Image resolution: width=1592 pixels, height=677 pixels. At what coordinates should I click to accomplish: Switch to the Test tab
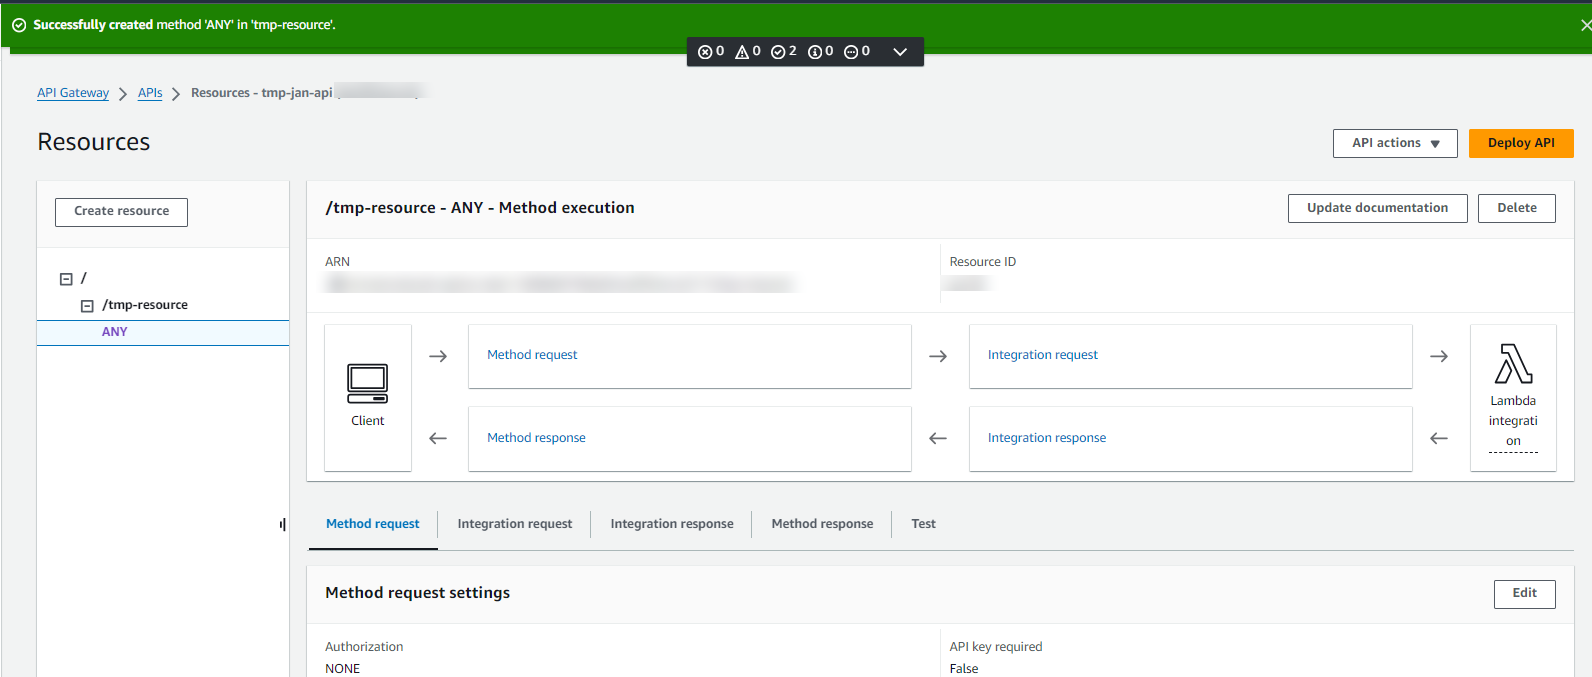click(923, 524)
